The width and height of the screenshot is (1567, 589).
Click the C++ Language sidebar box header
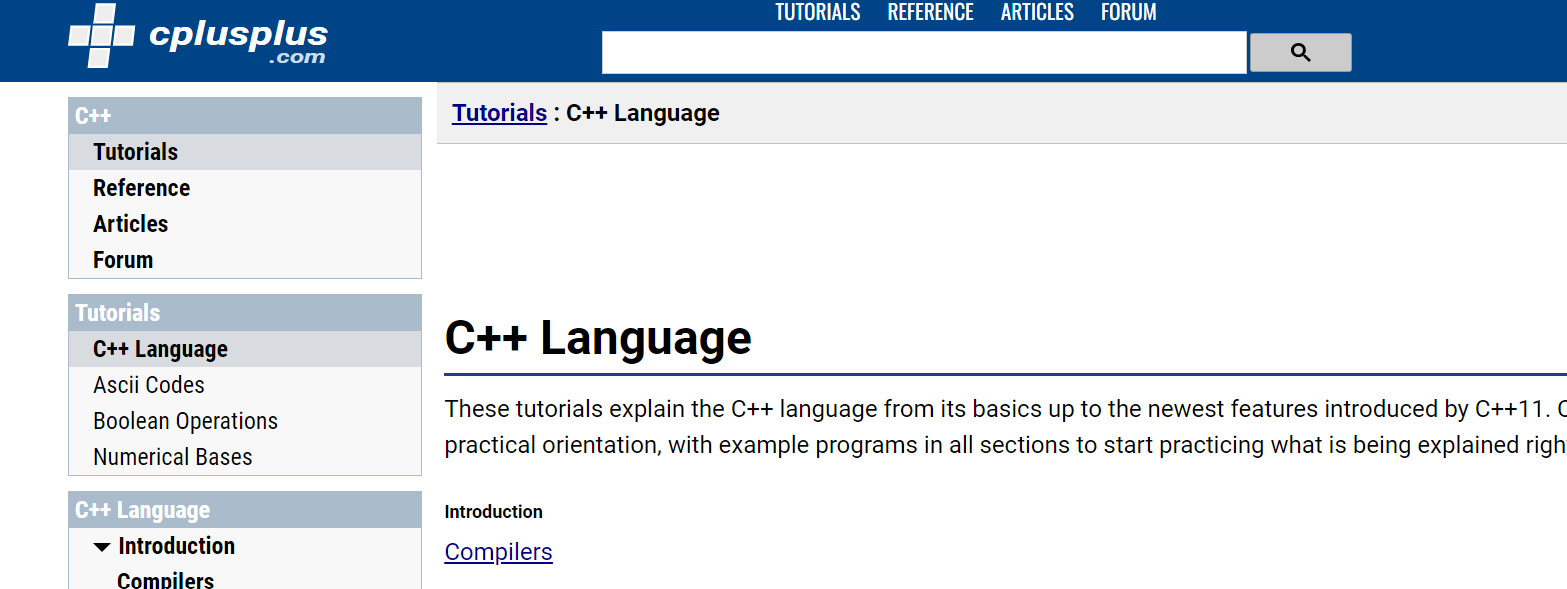point(245,510)
